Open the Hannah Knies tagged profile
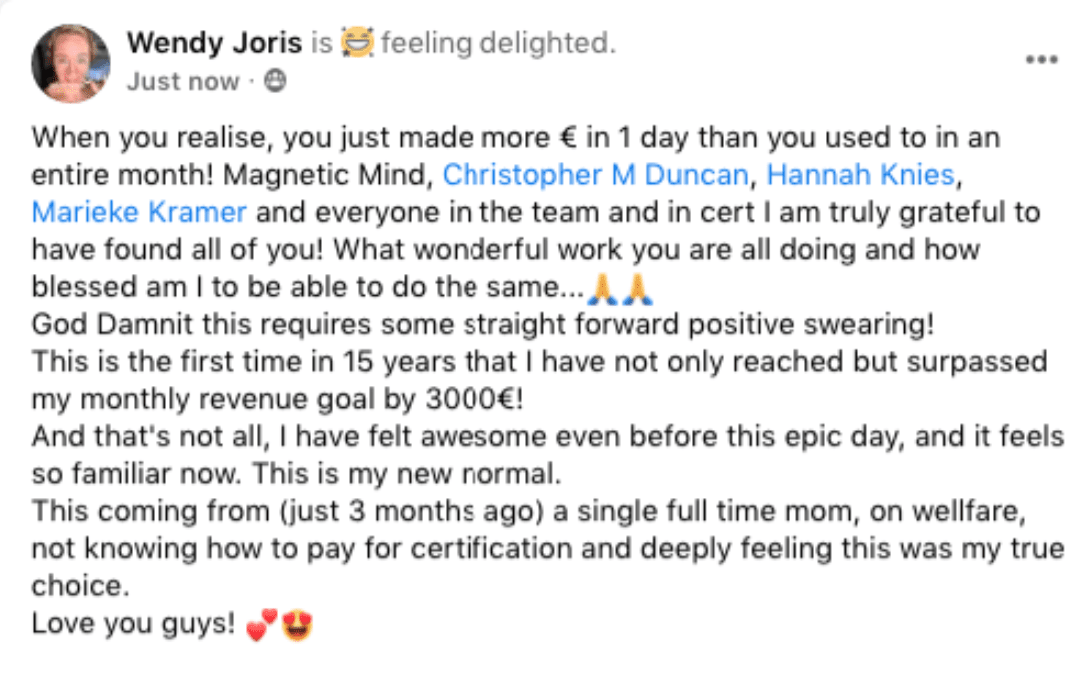Viewport: 1088px width, 676px height. coord(861,176)
